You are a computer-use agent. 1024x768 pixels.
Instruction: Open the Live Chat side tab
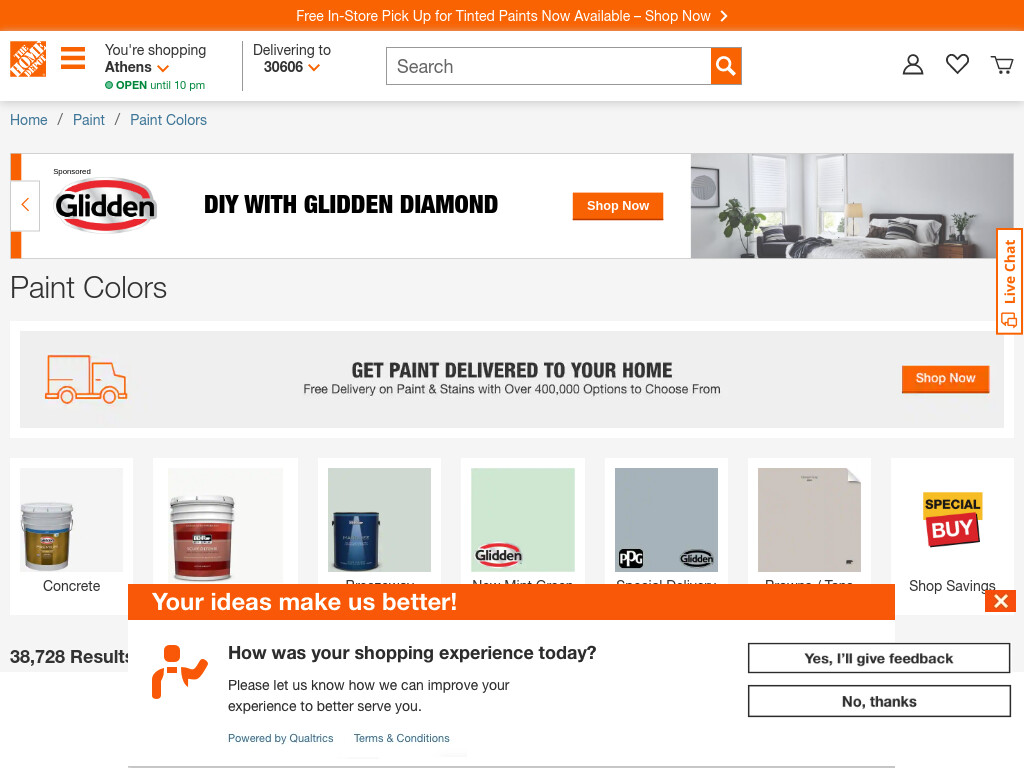(1009, 281)
